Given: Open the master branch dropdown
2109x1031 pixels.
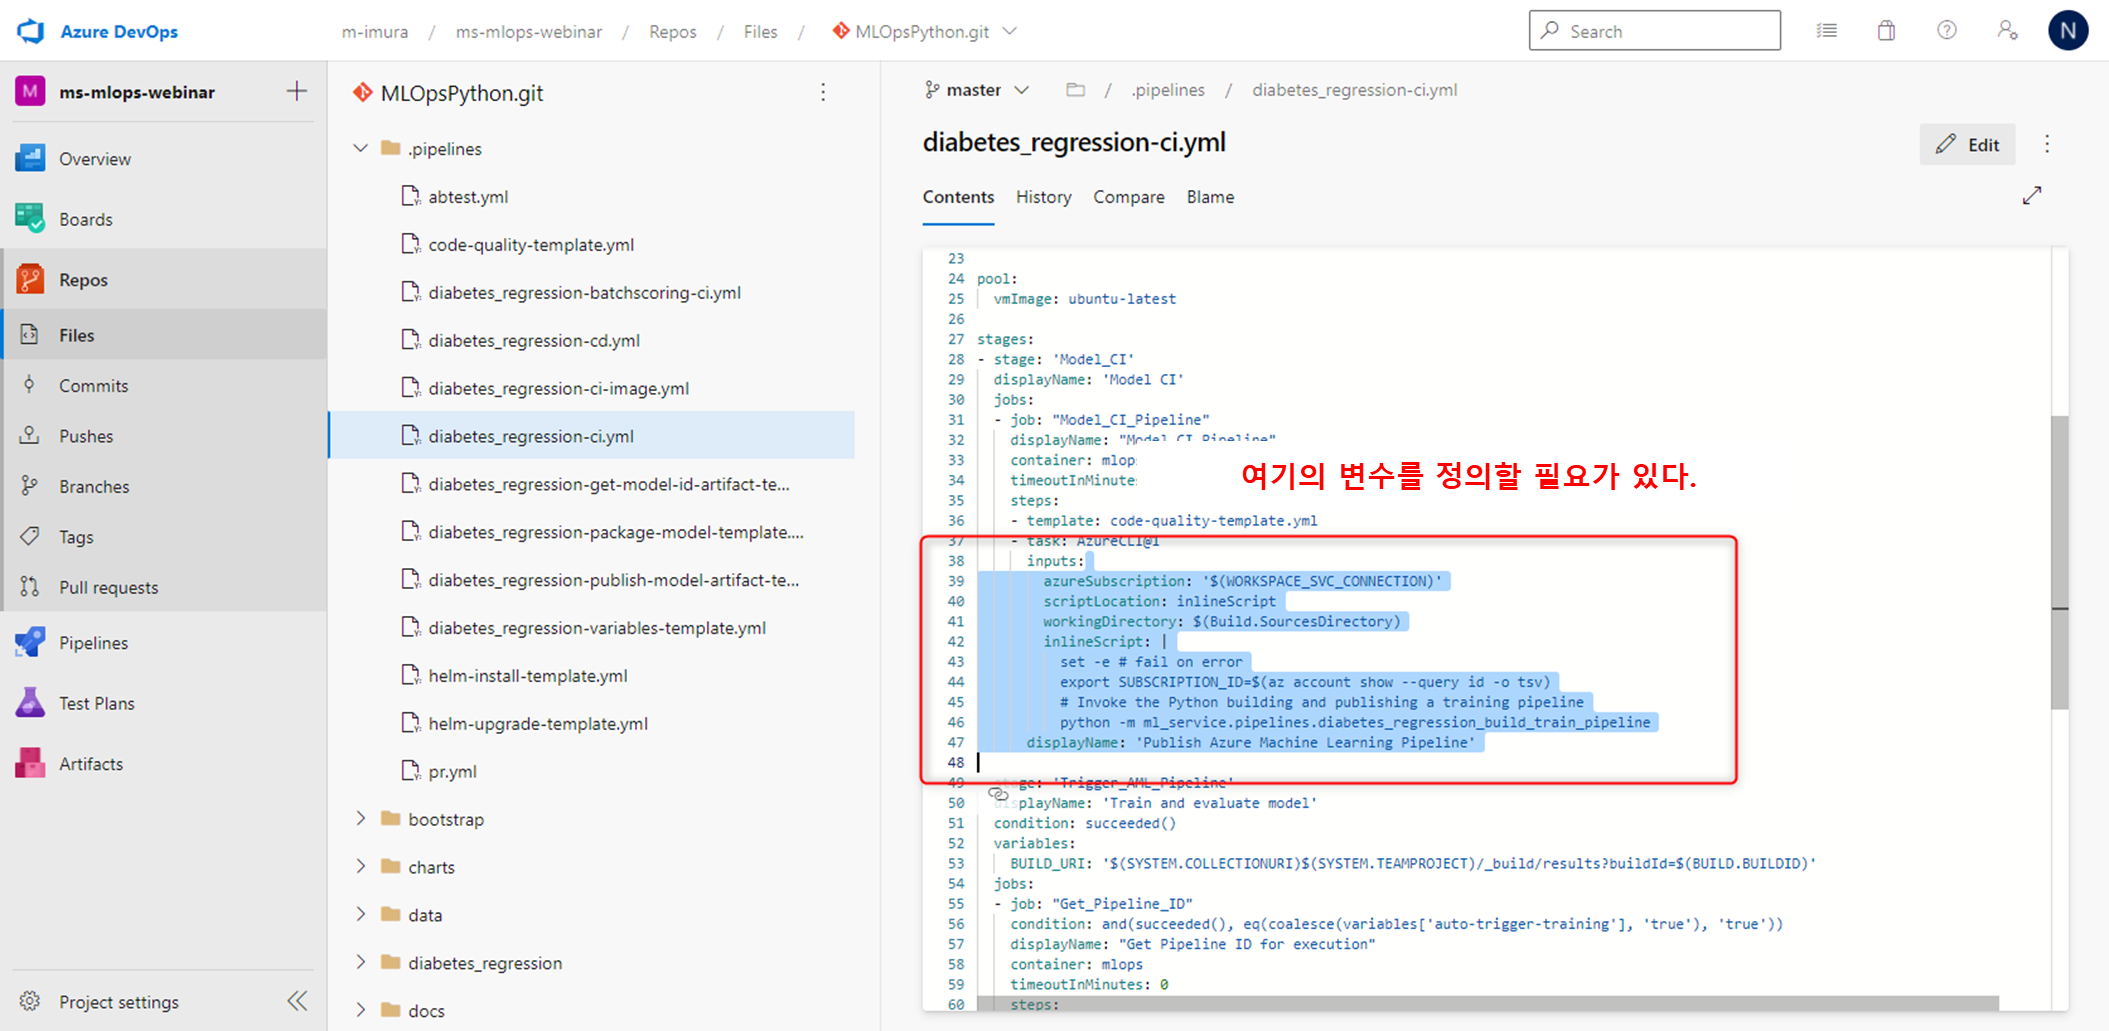Looking at the screenshot, I should (978, 90).
